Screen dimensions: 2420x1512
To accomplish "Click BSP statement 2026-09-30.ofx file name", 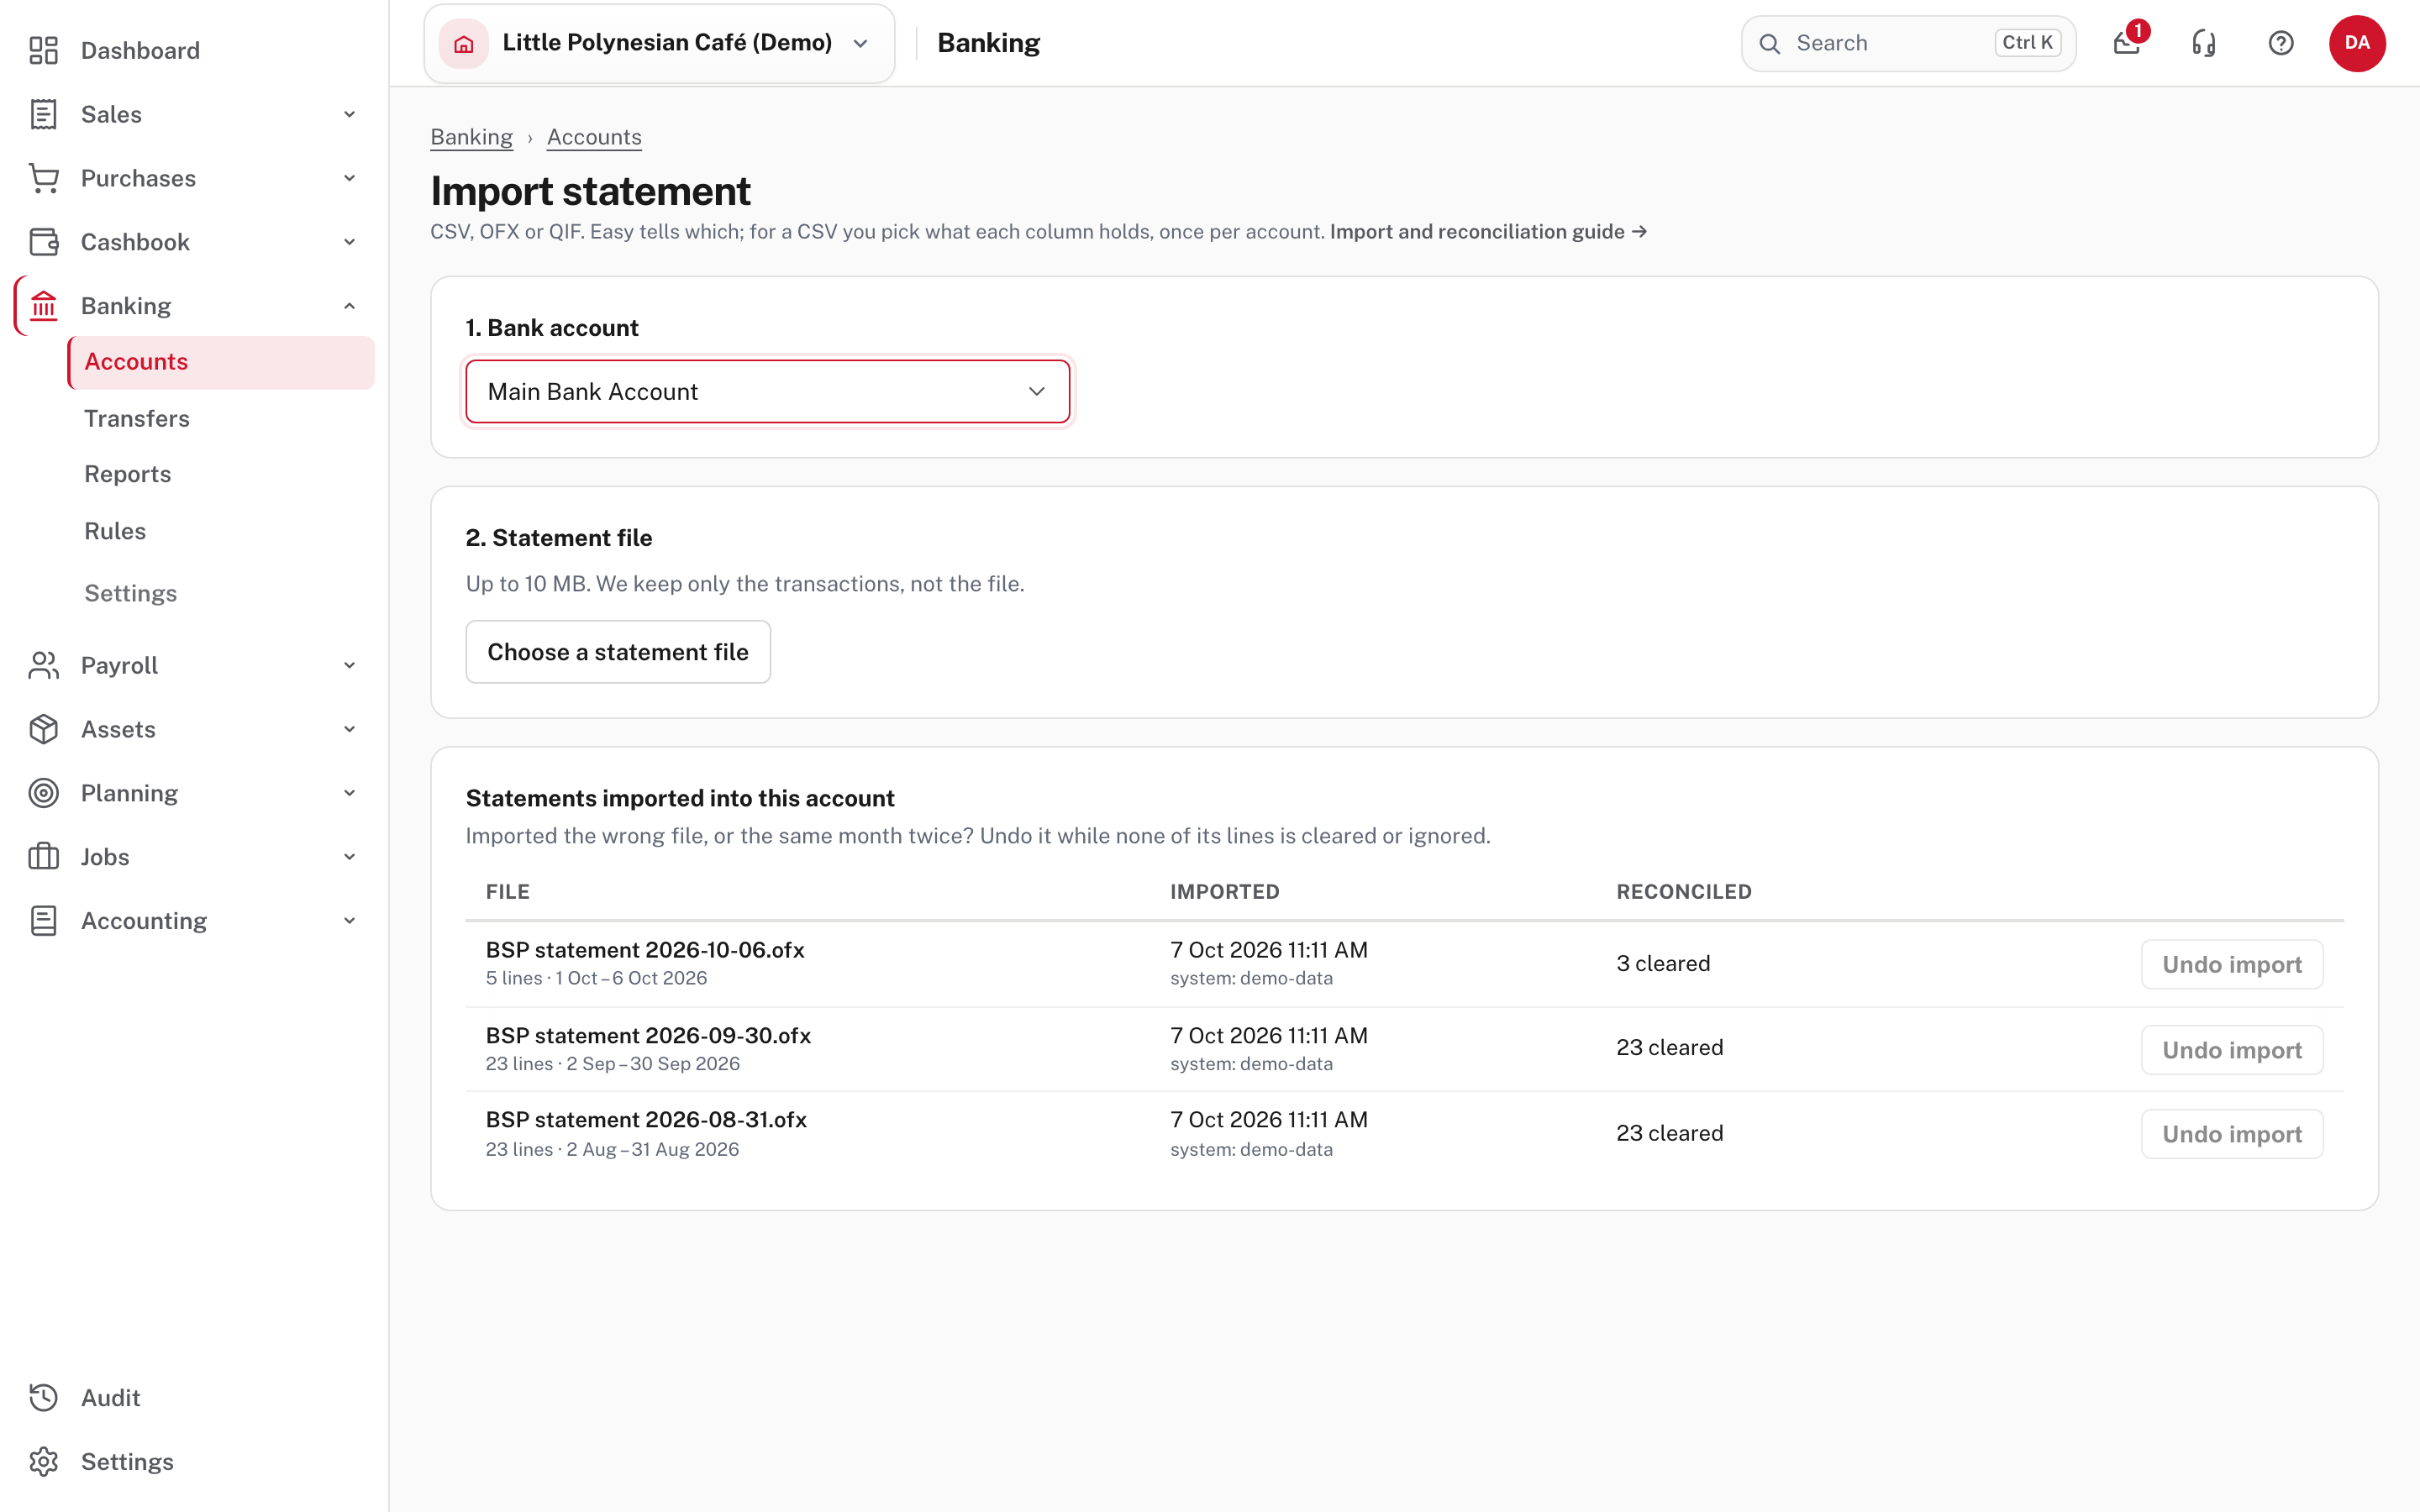I will [648, 1036].
